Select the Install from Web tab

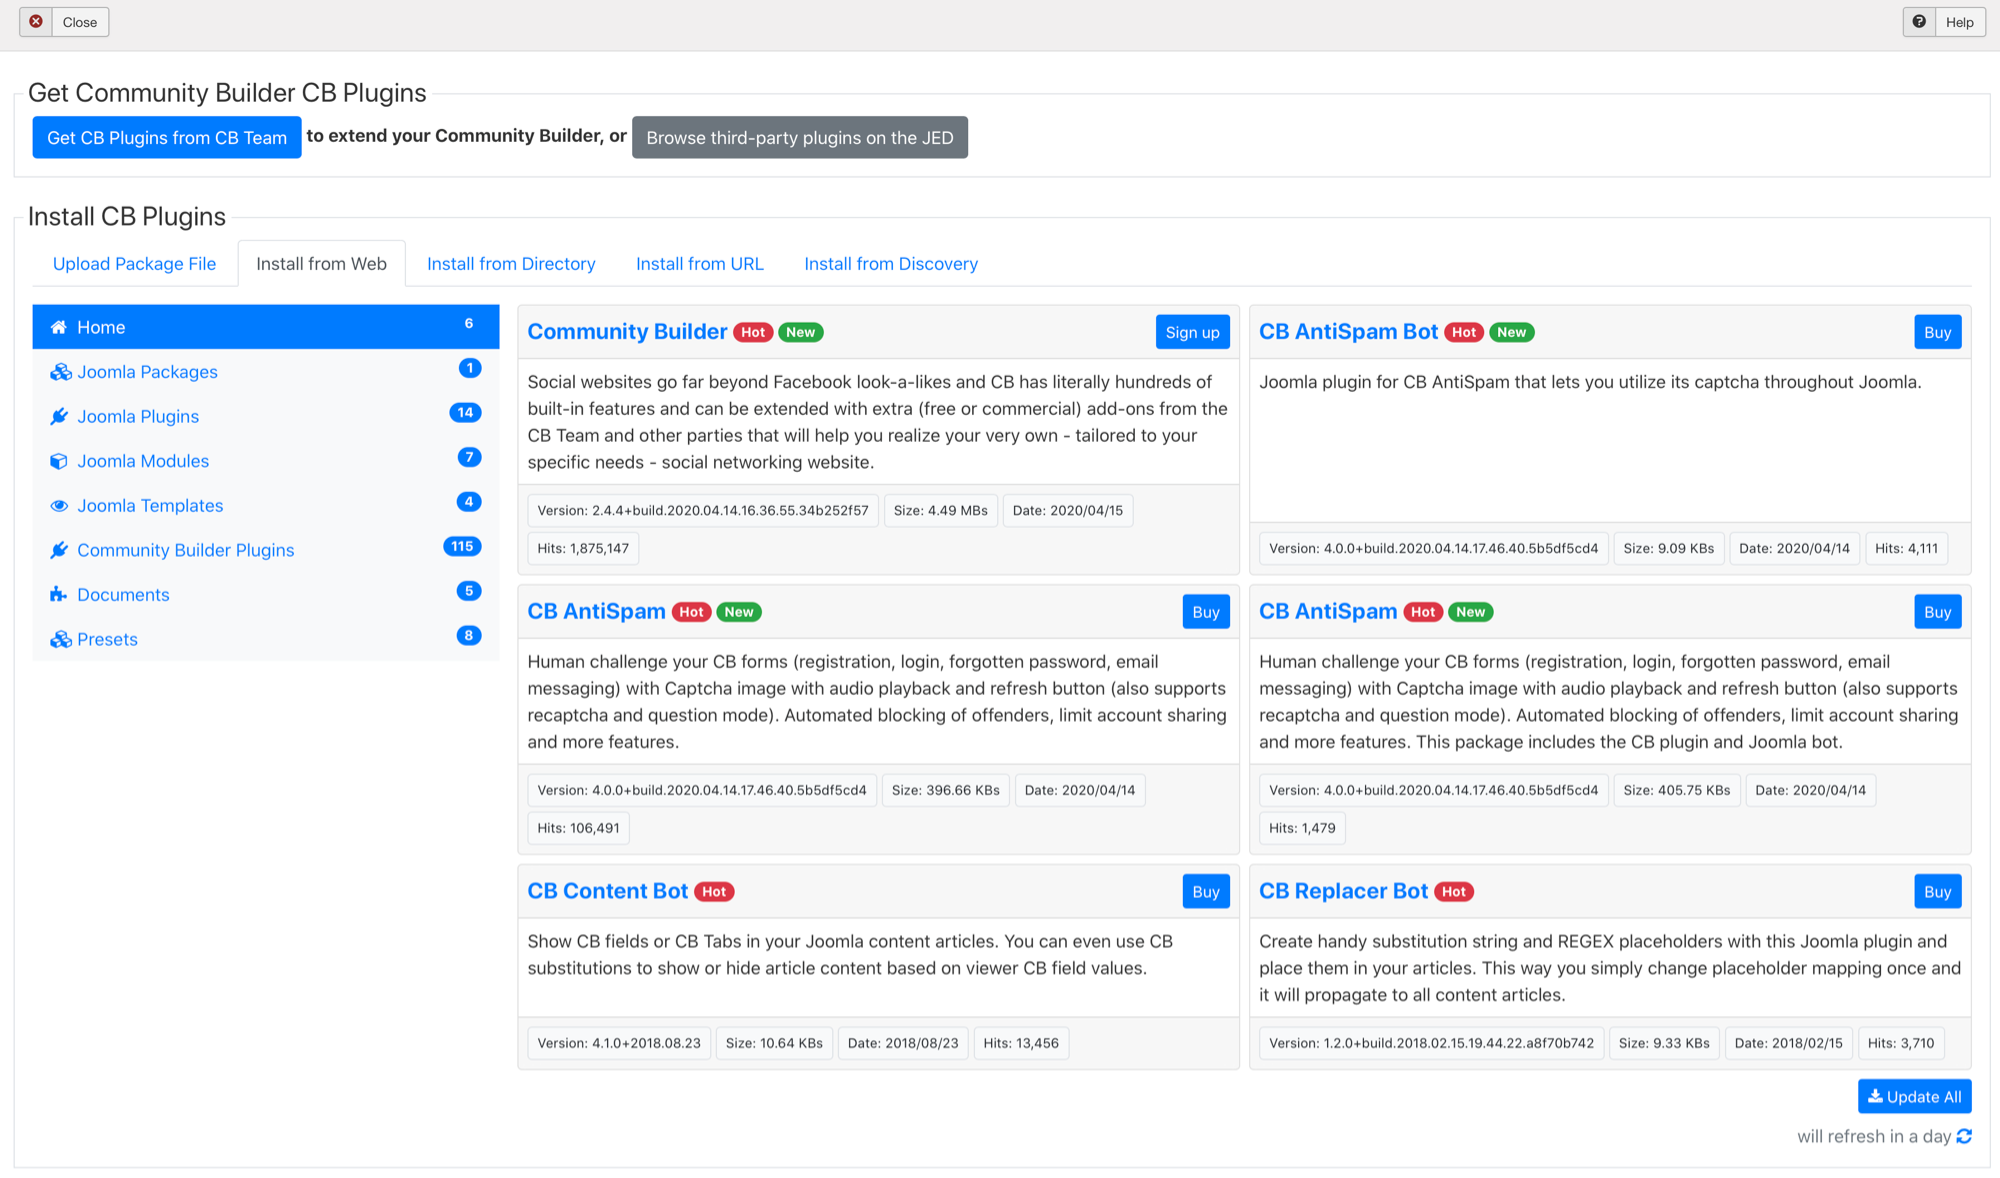coord(321,263)
